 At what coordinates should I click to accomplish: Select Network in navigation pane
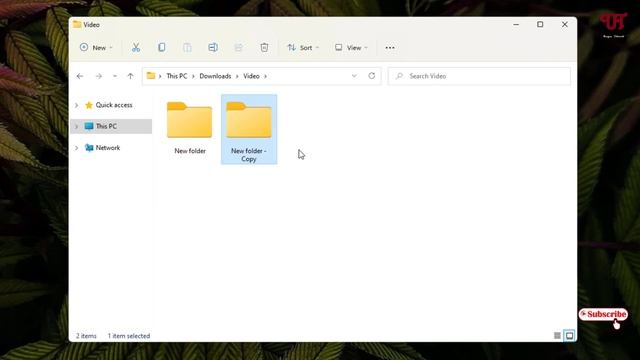(x=108, y=148)
